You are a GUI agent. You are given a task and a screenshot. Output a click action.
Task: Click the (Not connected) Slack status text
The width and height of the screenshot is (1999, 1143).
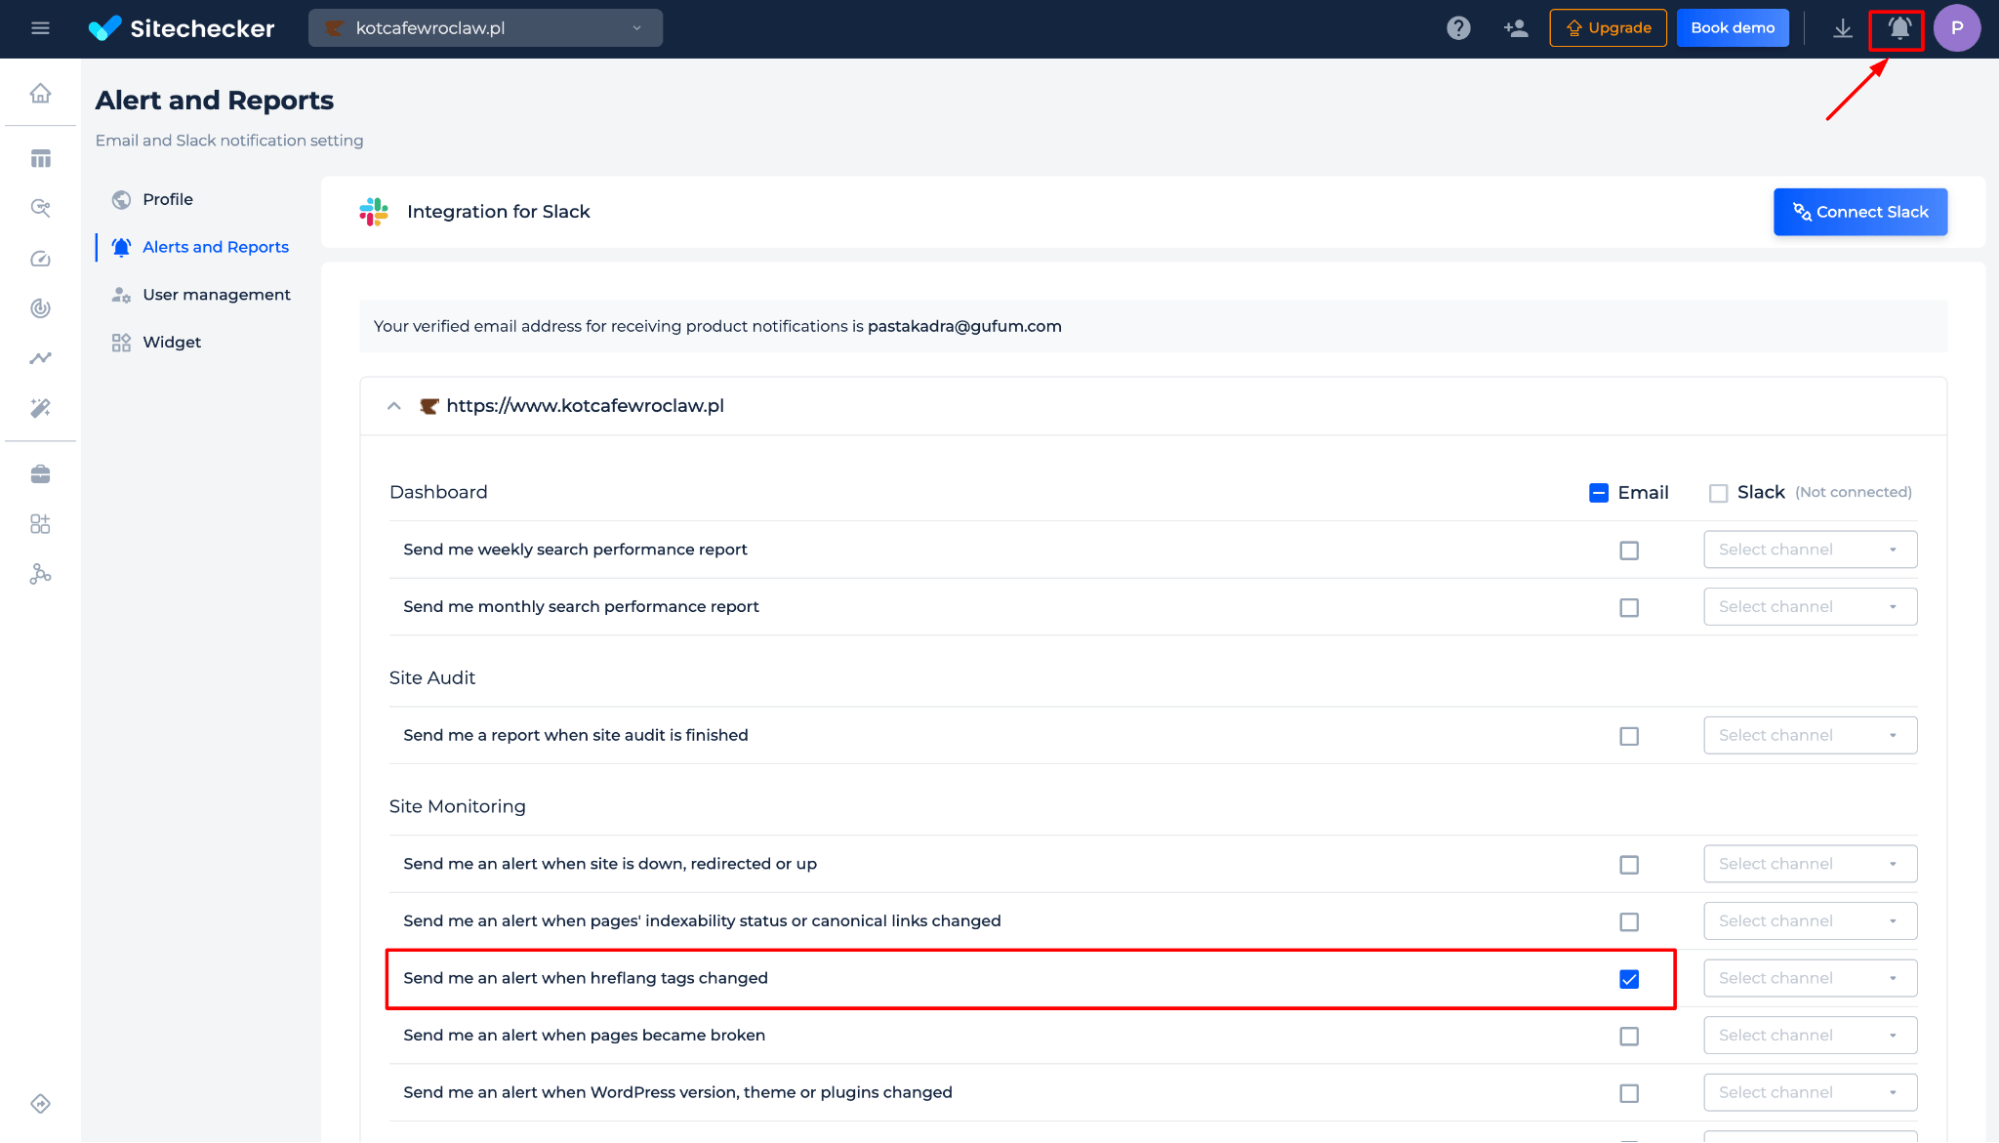click(1853, 493)
